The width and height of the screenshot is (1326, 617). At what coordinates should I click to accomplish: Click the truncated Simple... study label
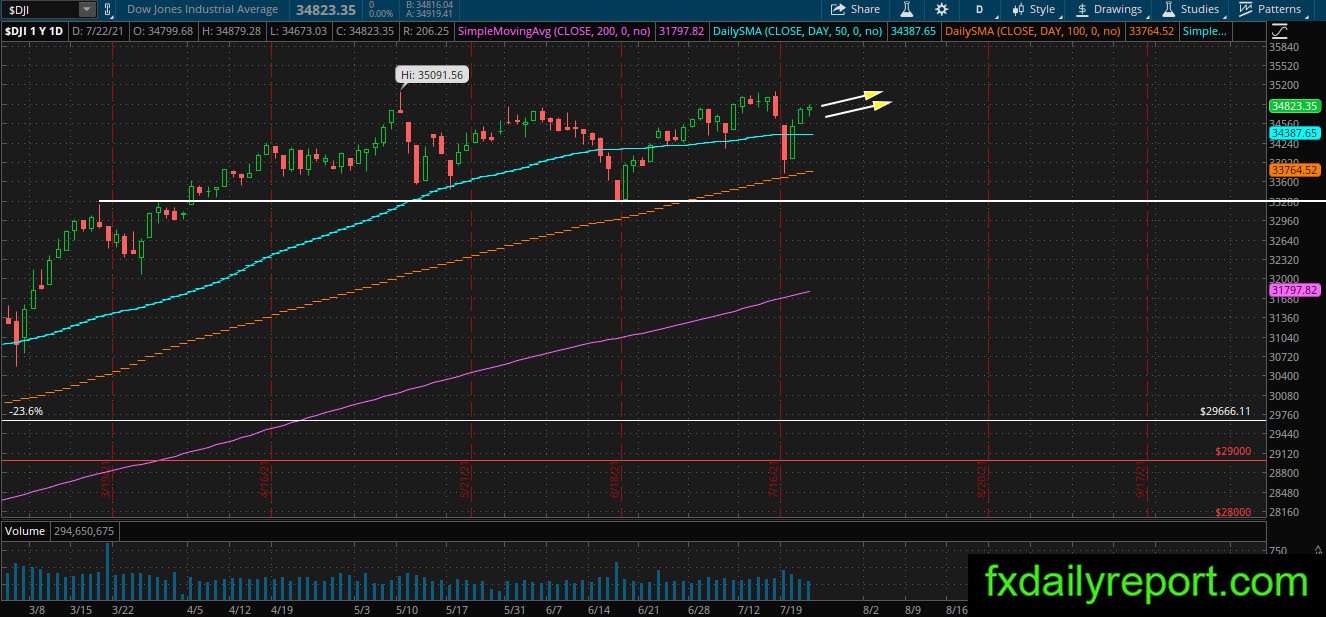click(1205, 31)
